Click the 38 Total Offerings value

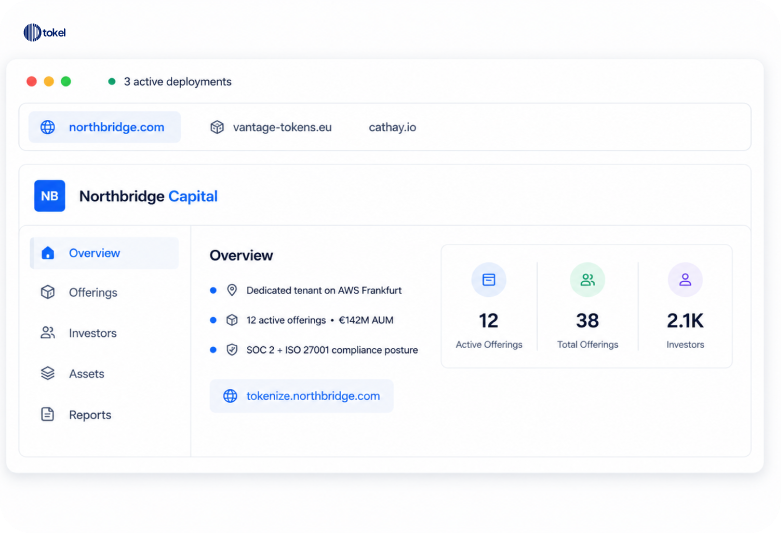click(587, 320)
